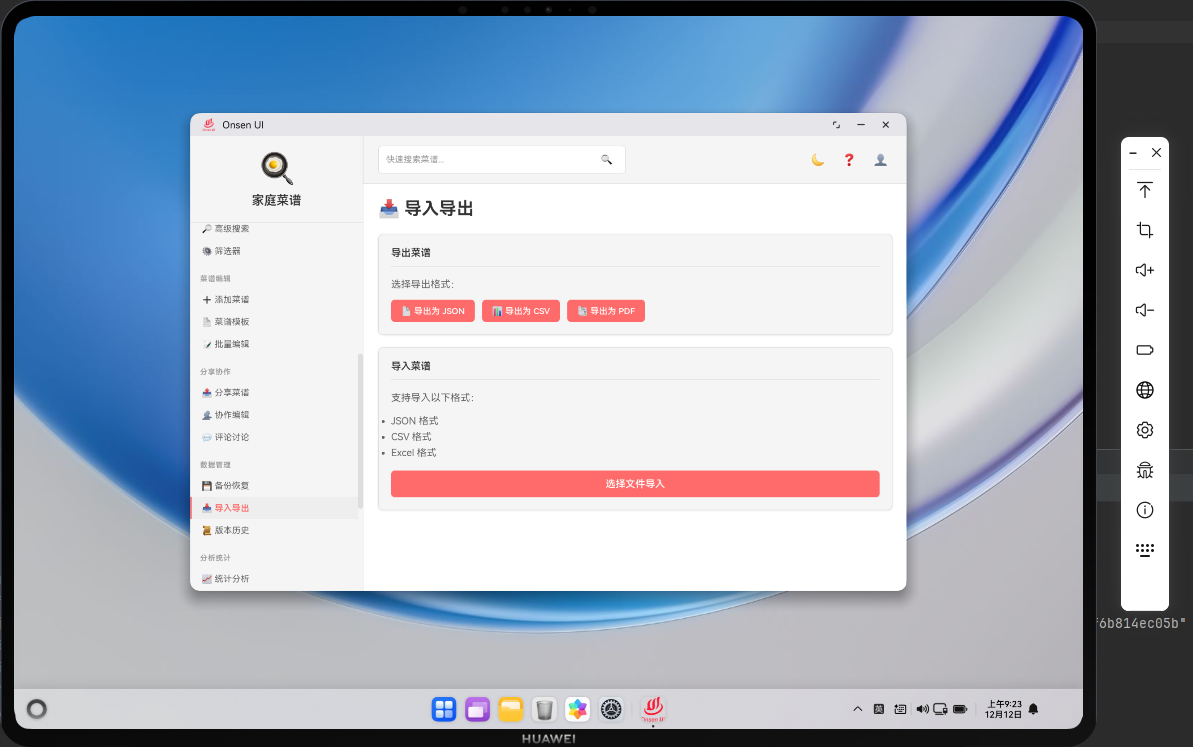Toggle dark mode with the moon icon
Screen dimensions: 1193x747
(817, 160)
